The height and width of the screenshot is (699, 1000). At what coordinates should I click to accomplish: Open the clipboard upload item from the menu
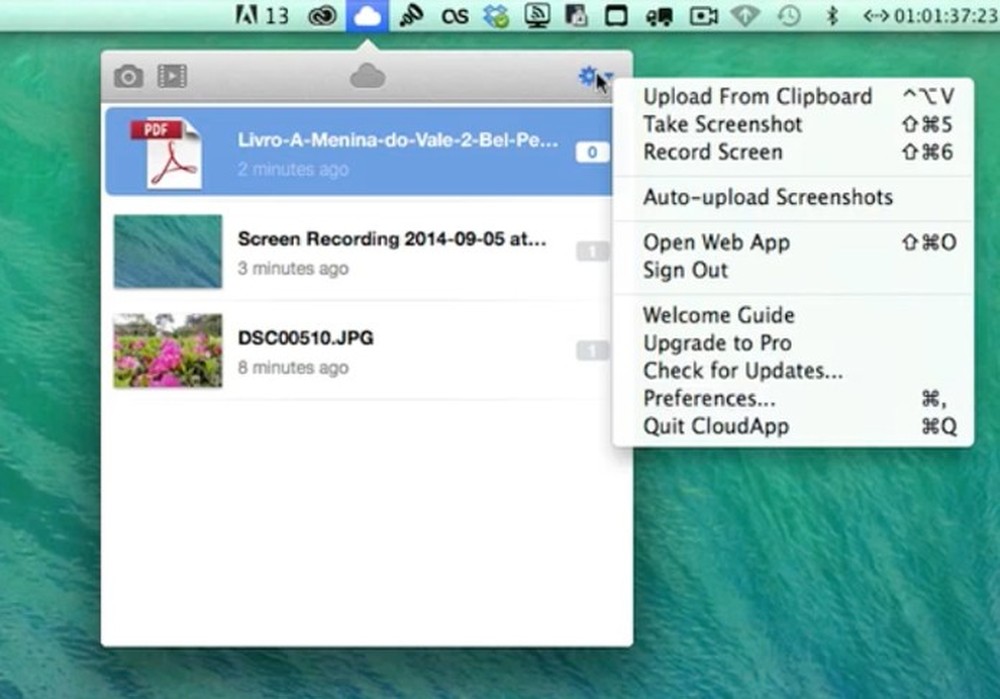(x=757, y=96)
